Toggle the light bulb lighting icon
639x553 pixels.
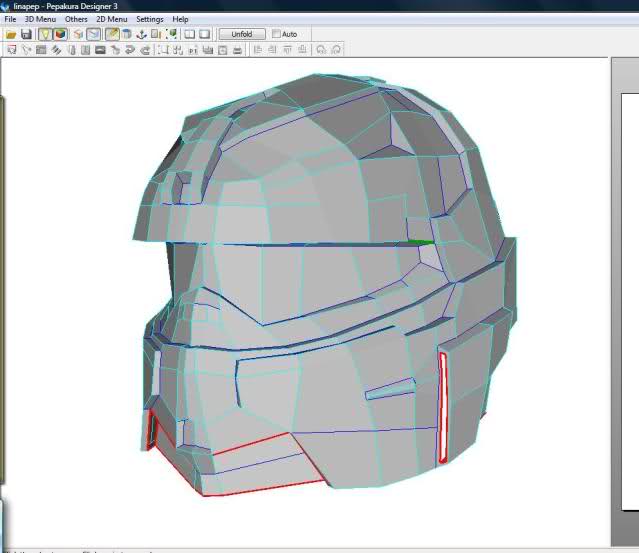[46, 34]
